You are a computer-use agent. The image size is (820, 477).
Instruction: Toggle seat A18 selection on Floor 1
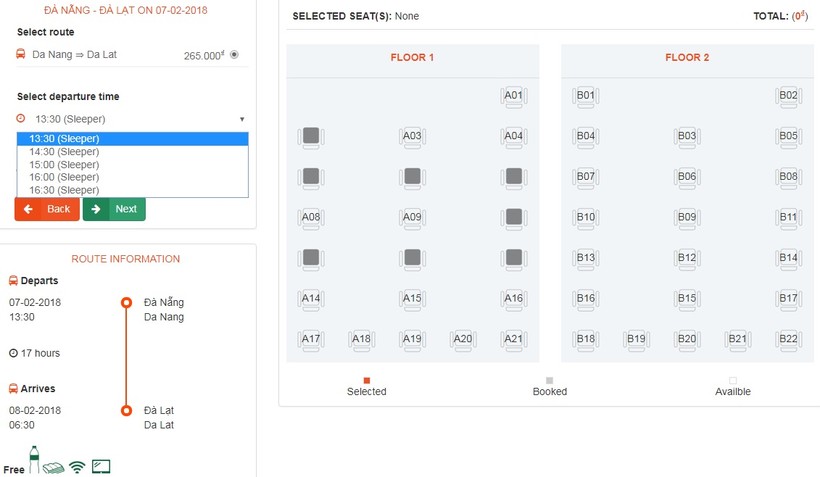click(361, 339)
